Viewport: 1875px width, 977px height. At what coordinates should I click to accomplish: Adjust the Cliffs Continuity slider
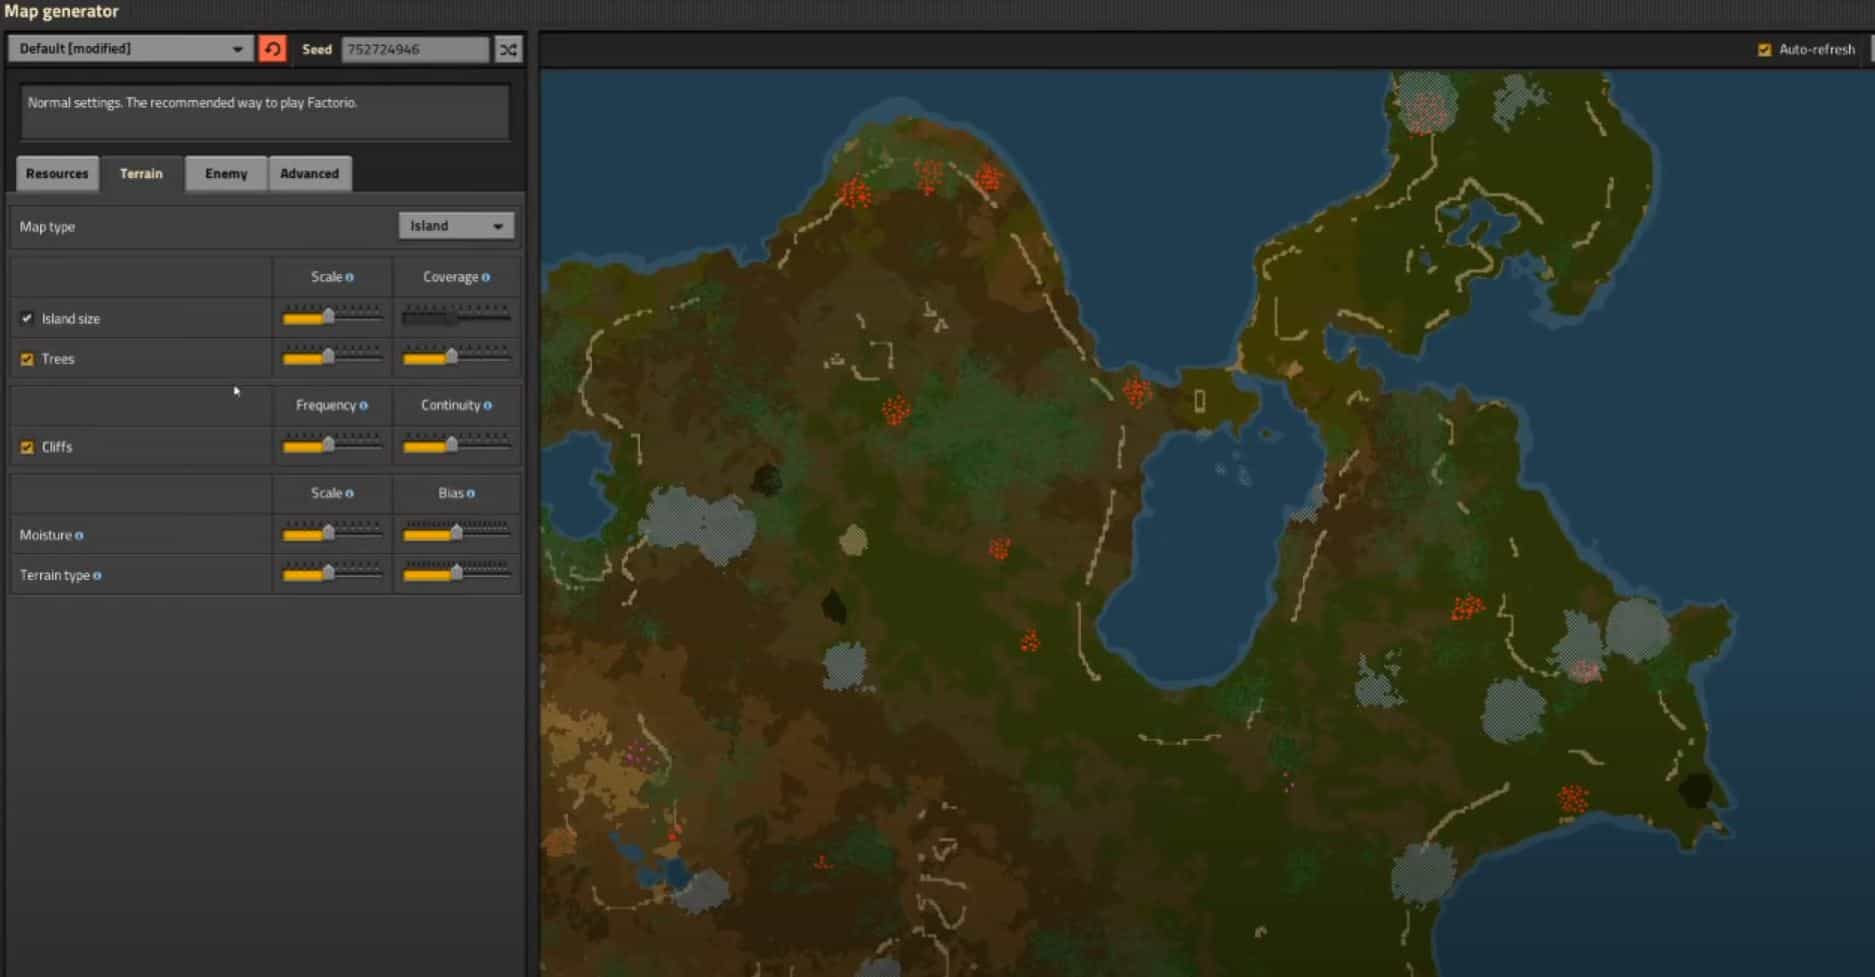point(456,445)
